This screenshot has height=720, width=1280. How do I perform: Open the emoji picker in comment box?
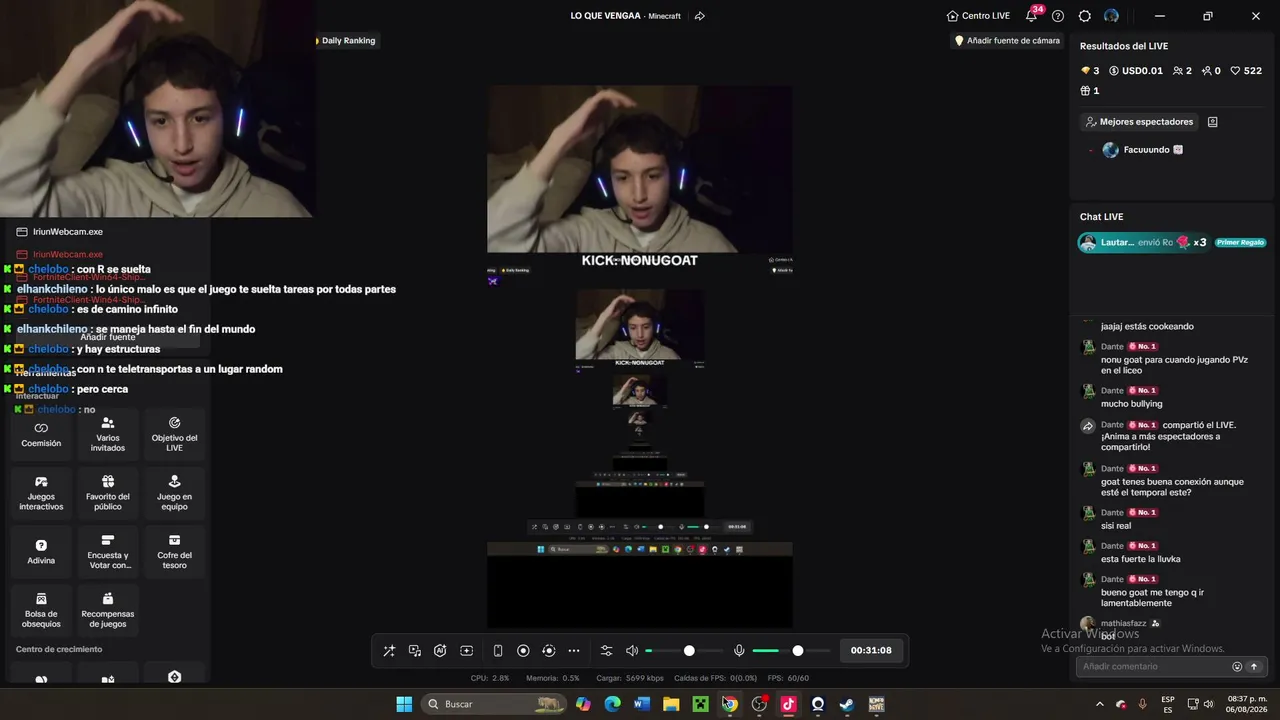[x=1237, y=667]
